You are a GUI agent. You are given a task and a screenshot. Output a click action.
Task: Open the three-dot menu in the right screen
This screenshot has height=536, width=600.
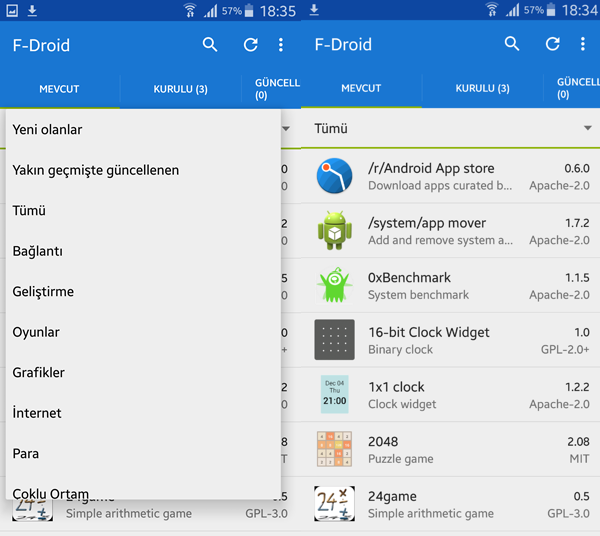(x=583, y=44)
